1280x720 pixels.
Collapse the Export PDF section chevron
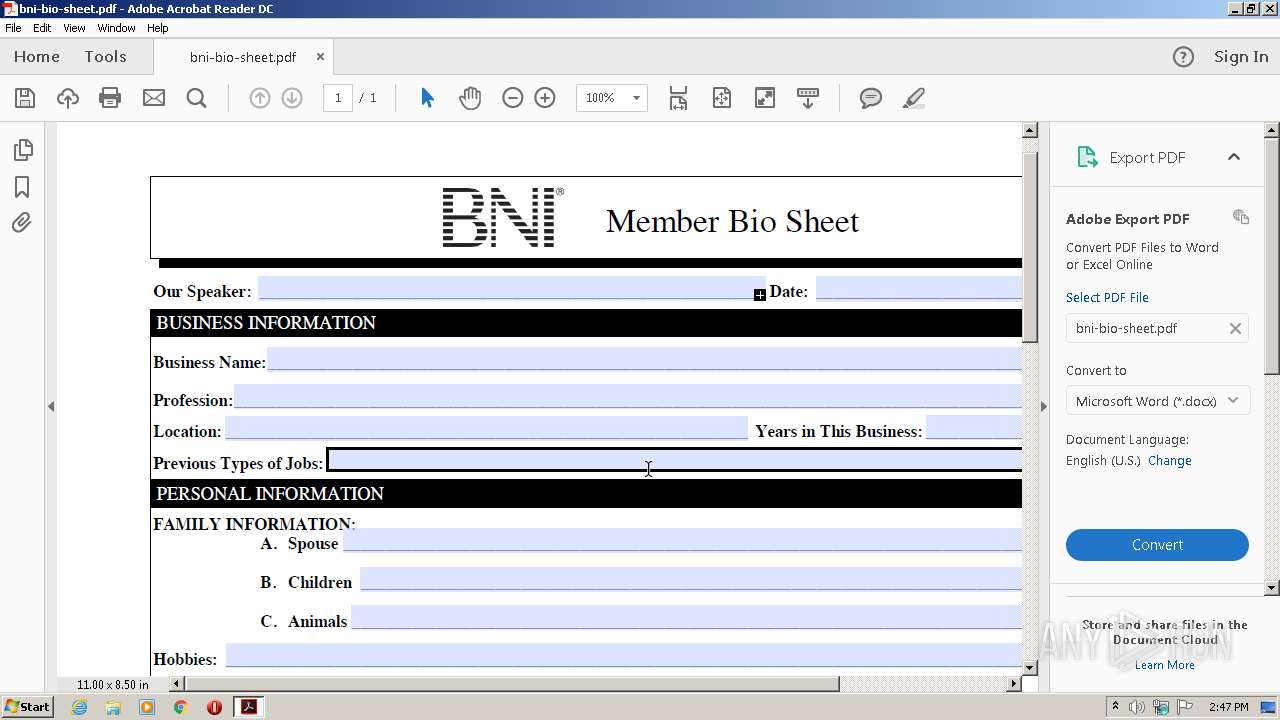pyautogui.click(x=1233, y=157)
